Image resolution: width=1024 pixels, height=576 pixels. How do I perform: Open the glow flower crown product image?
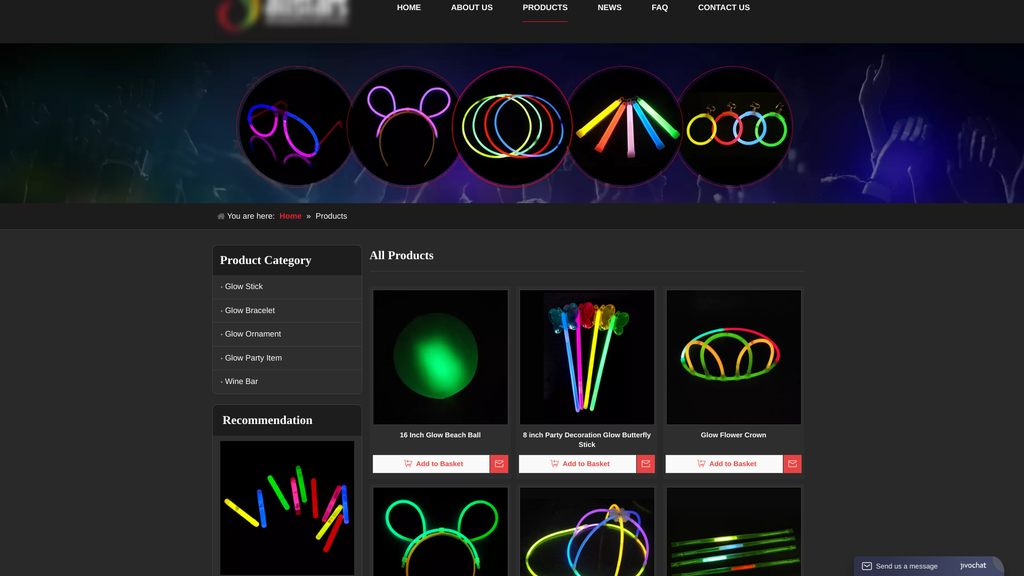[x=733, y=357]
